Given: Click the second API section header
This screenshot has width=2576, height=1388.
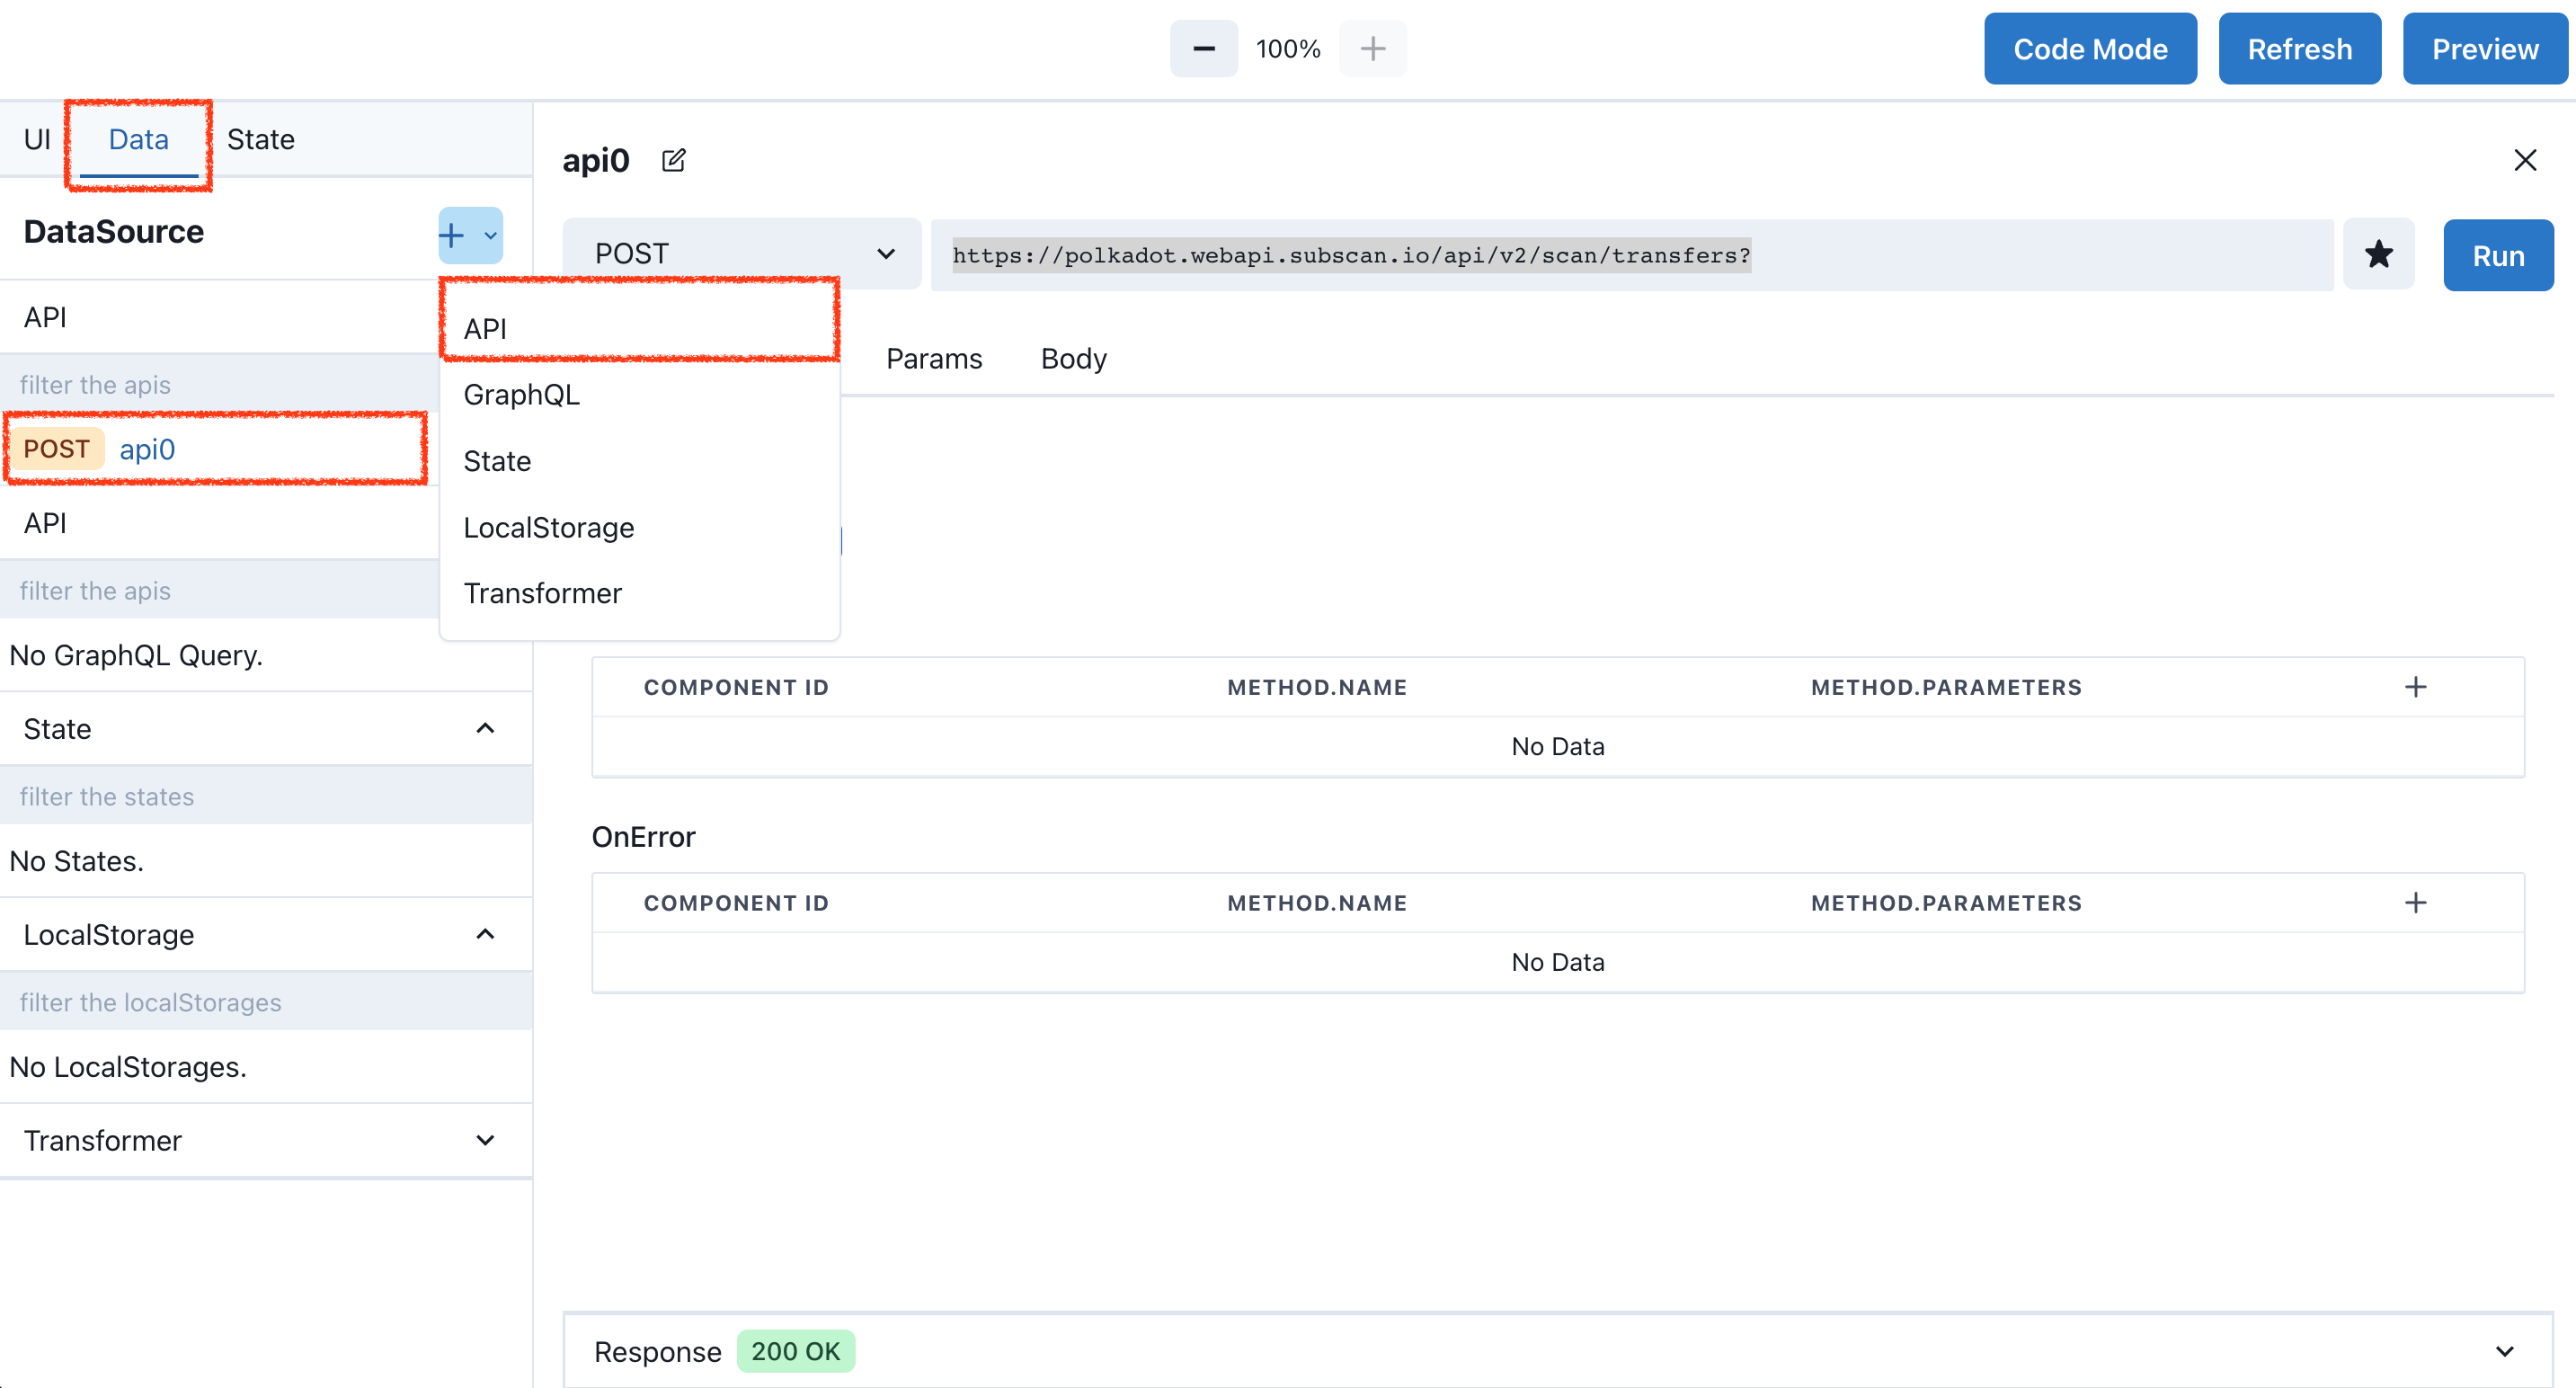Looking at the screenshot, I should coord(219,523).
